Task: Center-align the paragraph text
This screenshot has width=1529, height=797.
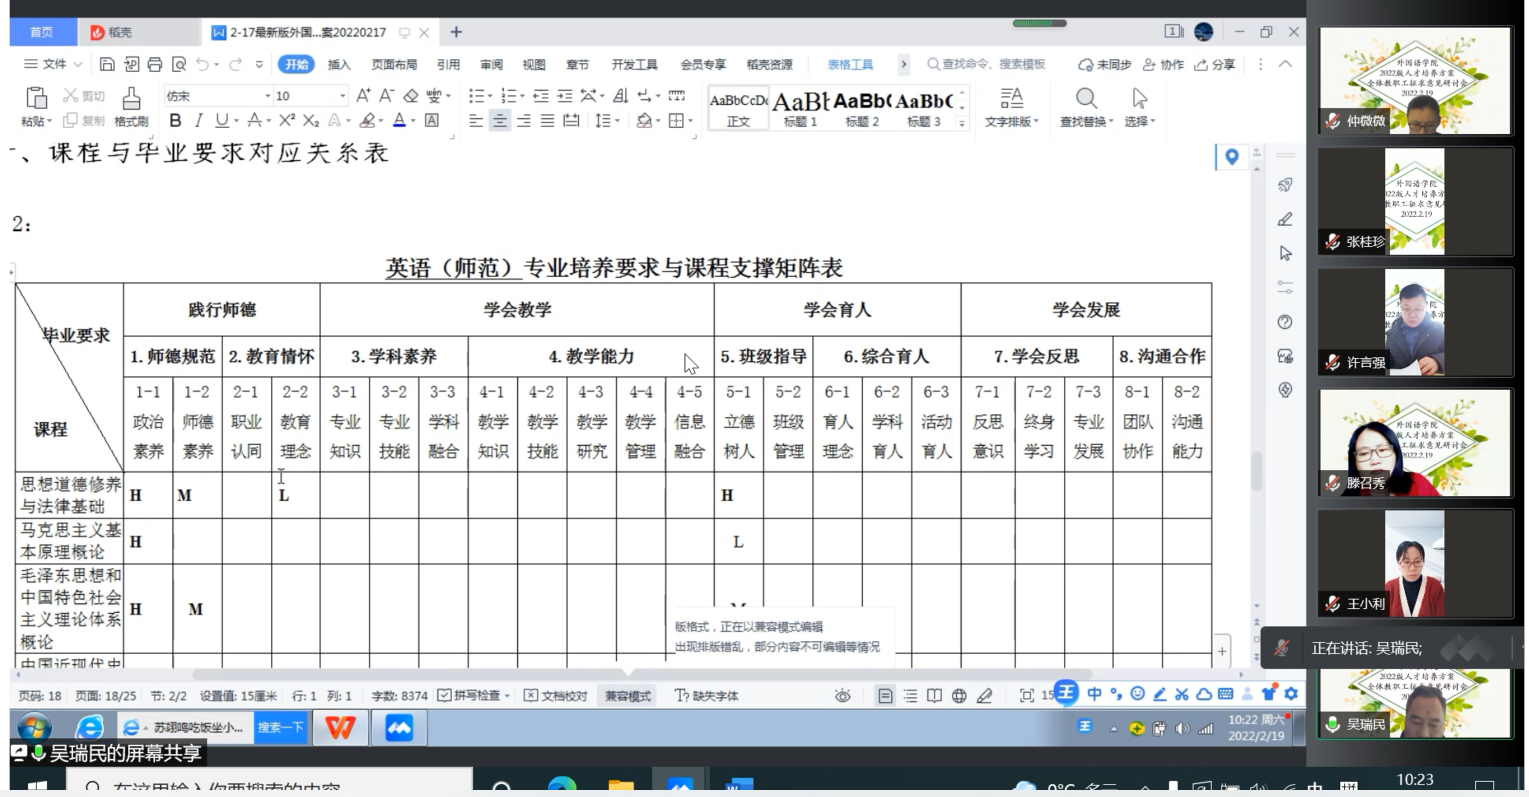Action: pyautogui.click(x=499, y=121)
